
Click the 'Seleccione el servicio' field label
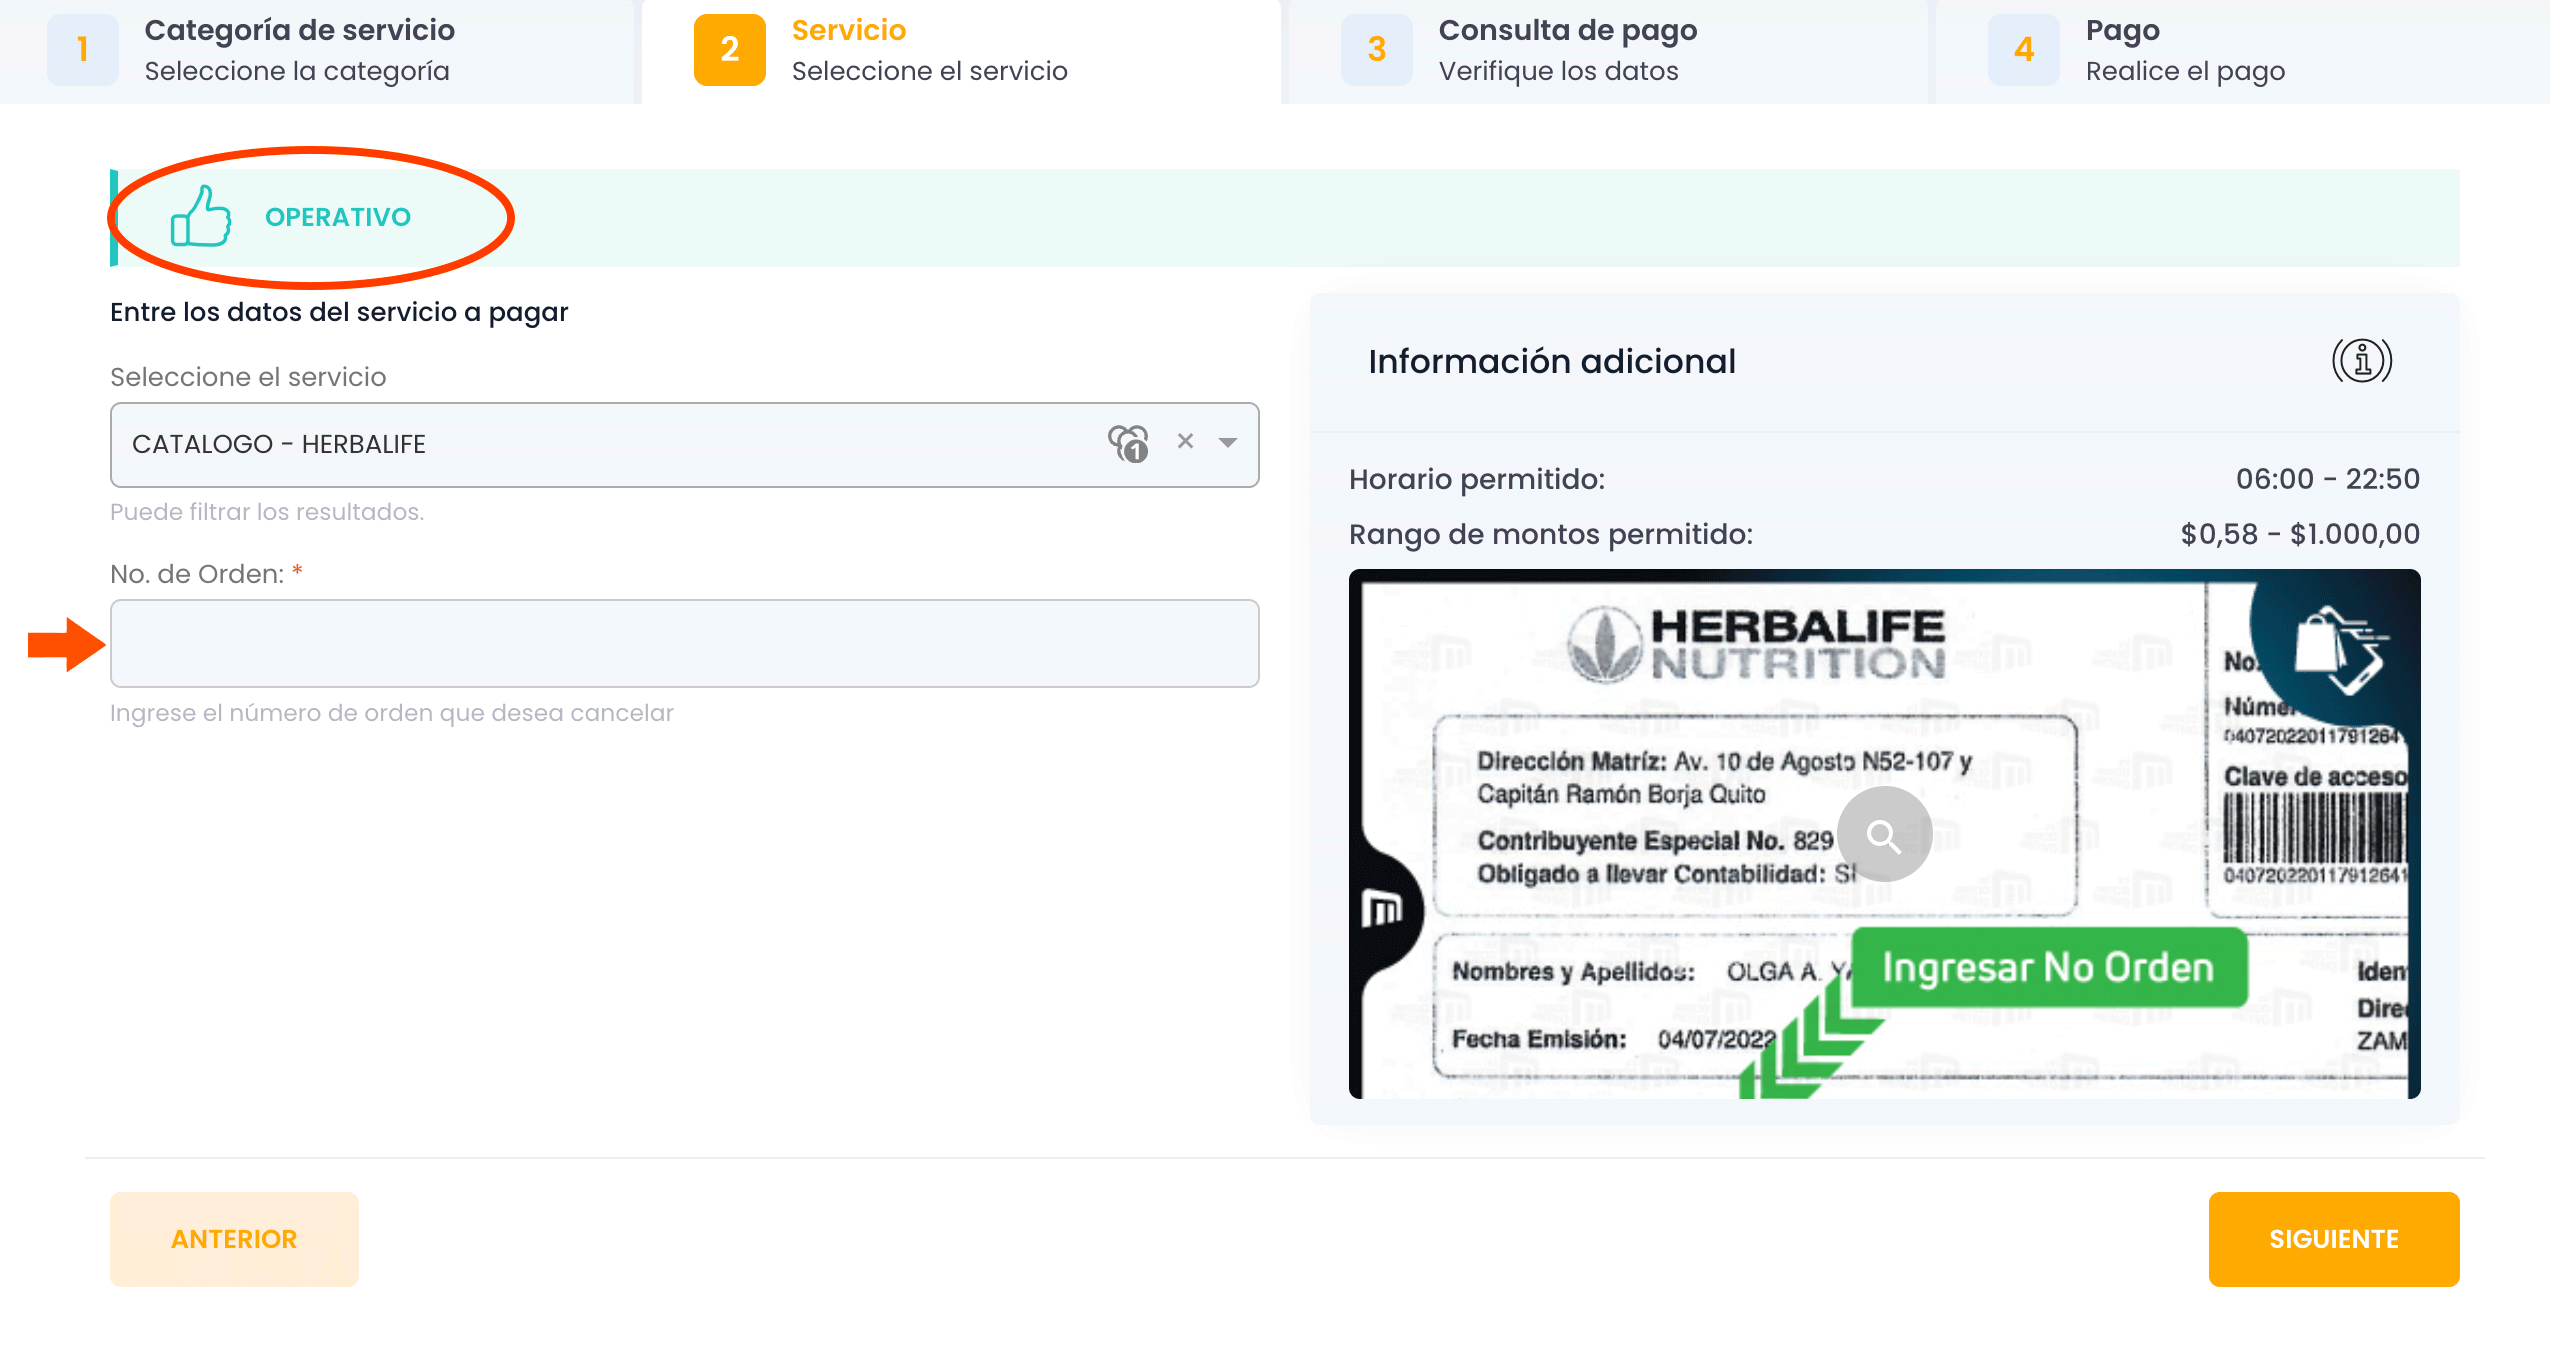(x=248, y=377)
